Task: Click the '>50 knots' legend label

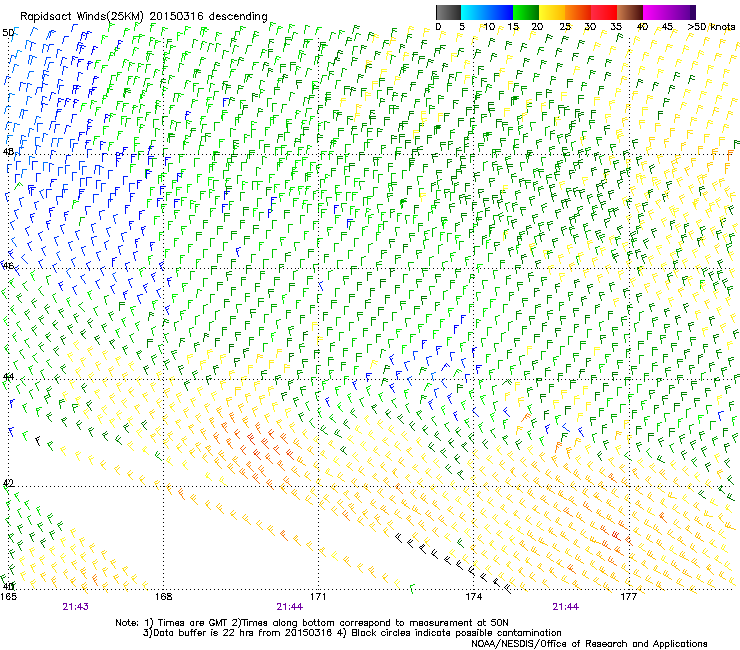Action: click(x=711, y=27)
